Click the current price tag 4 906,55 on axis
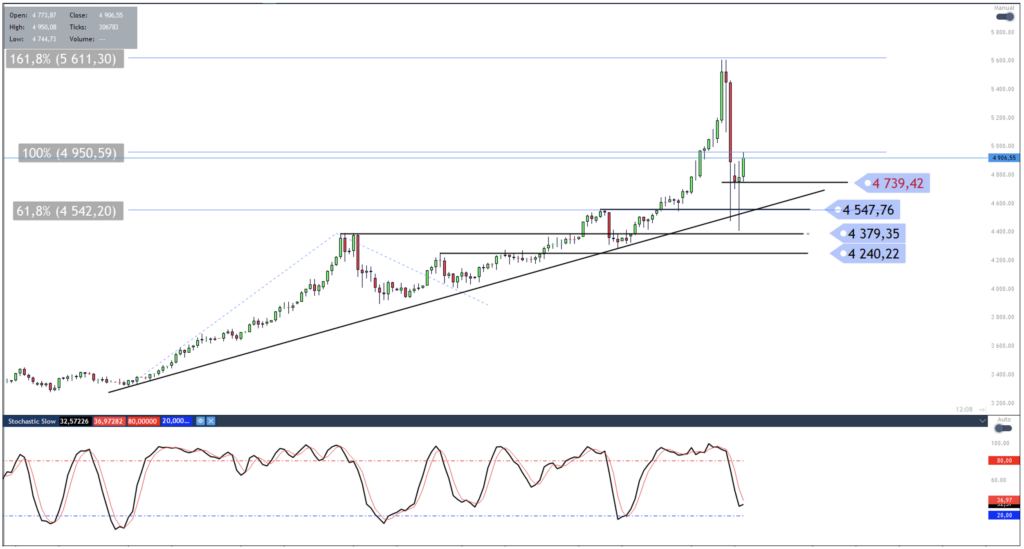This screenshot has height=549, width=1024. [x=1002, y=158]
